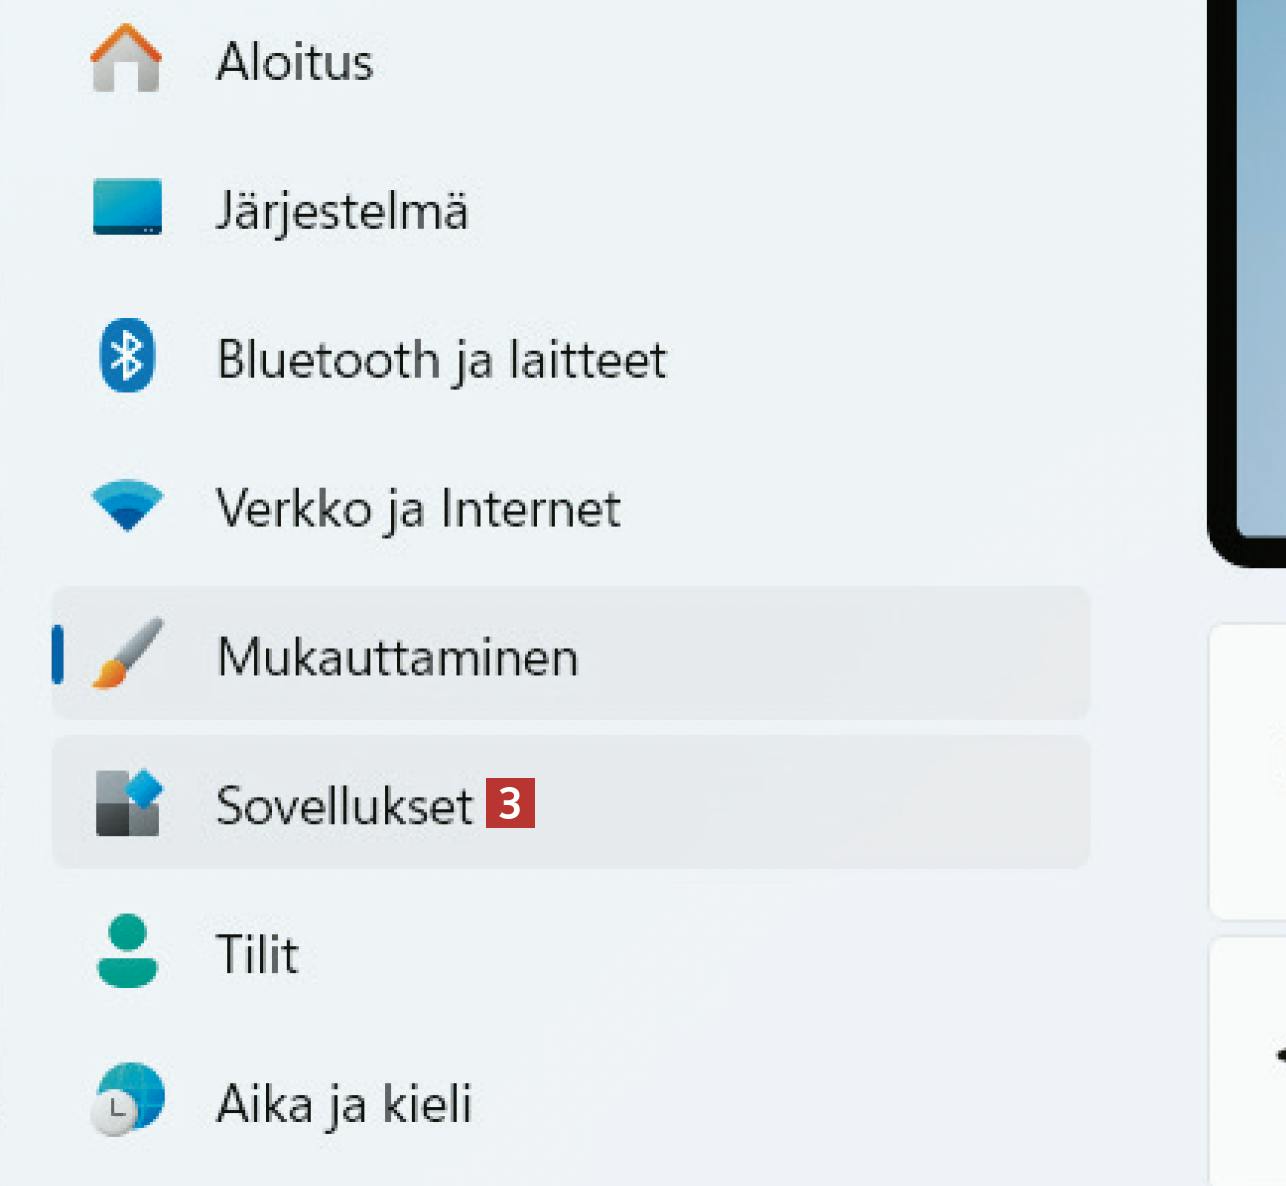Click the red number 3 badge
The width and height of the screenshot is (1286, 1186).
tap(510, 803)
